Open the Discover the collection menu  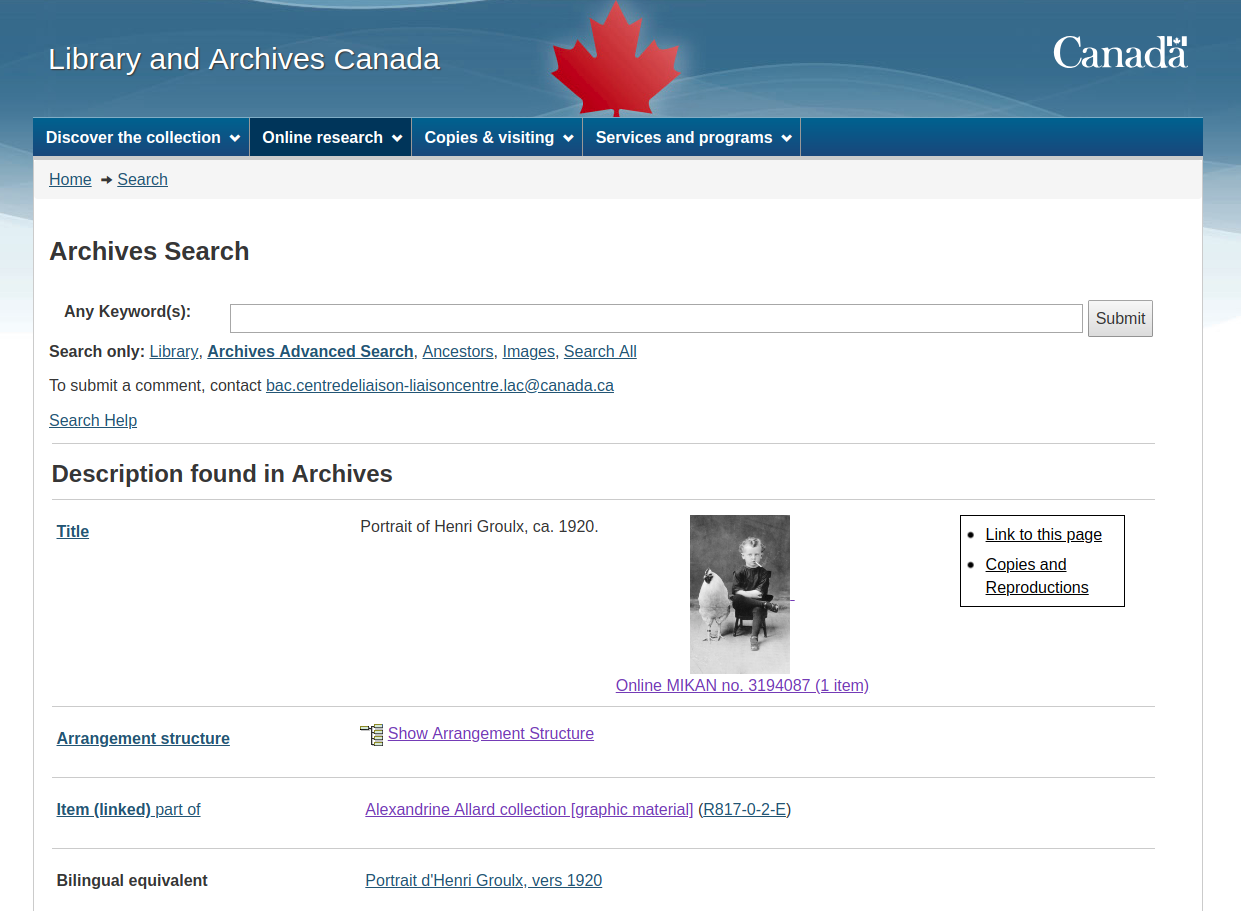pos(141,138)
